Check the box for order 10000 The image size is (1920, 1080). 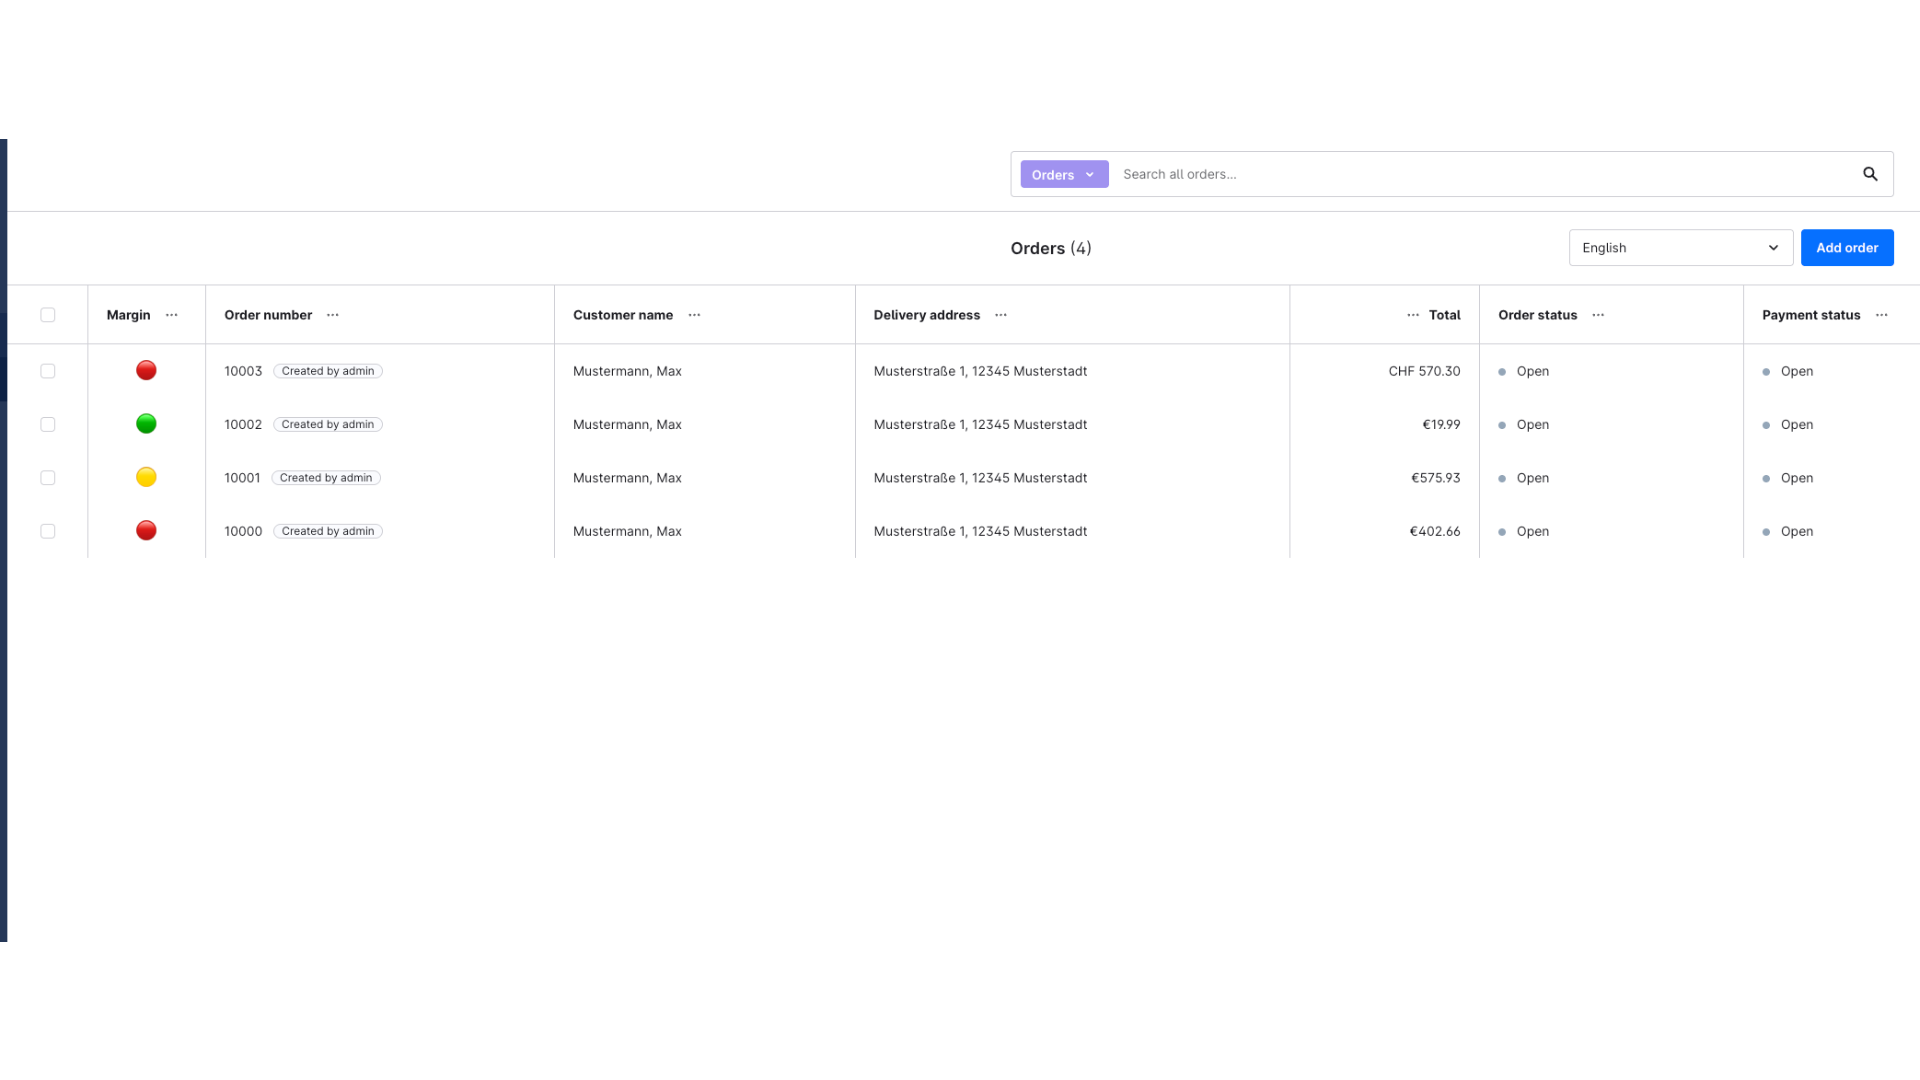48,531
